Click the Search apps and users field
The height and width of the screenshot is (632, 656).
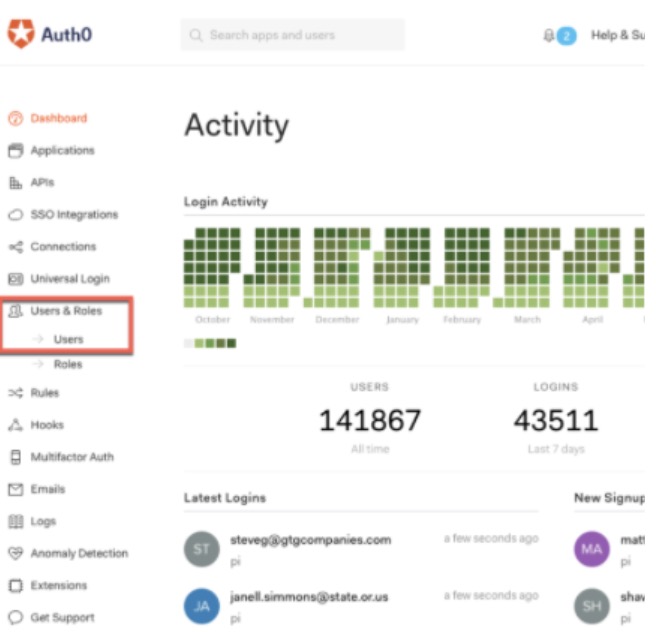point(293,35)
